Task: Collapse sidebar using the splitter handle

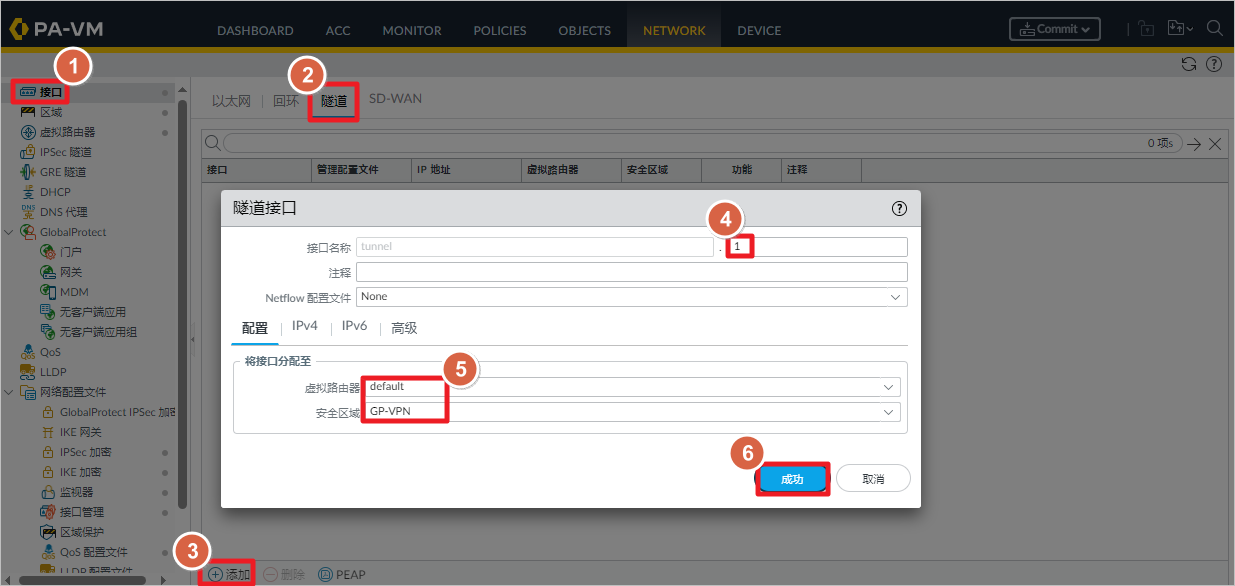Action: (x=192, y=340)
